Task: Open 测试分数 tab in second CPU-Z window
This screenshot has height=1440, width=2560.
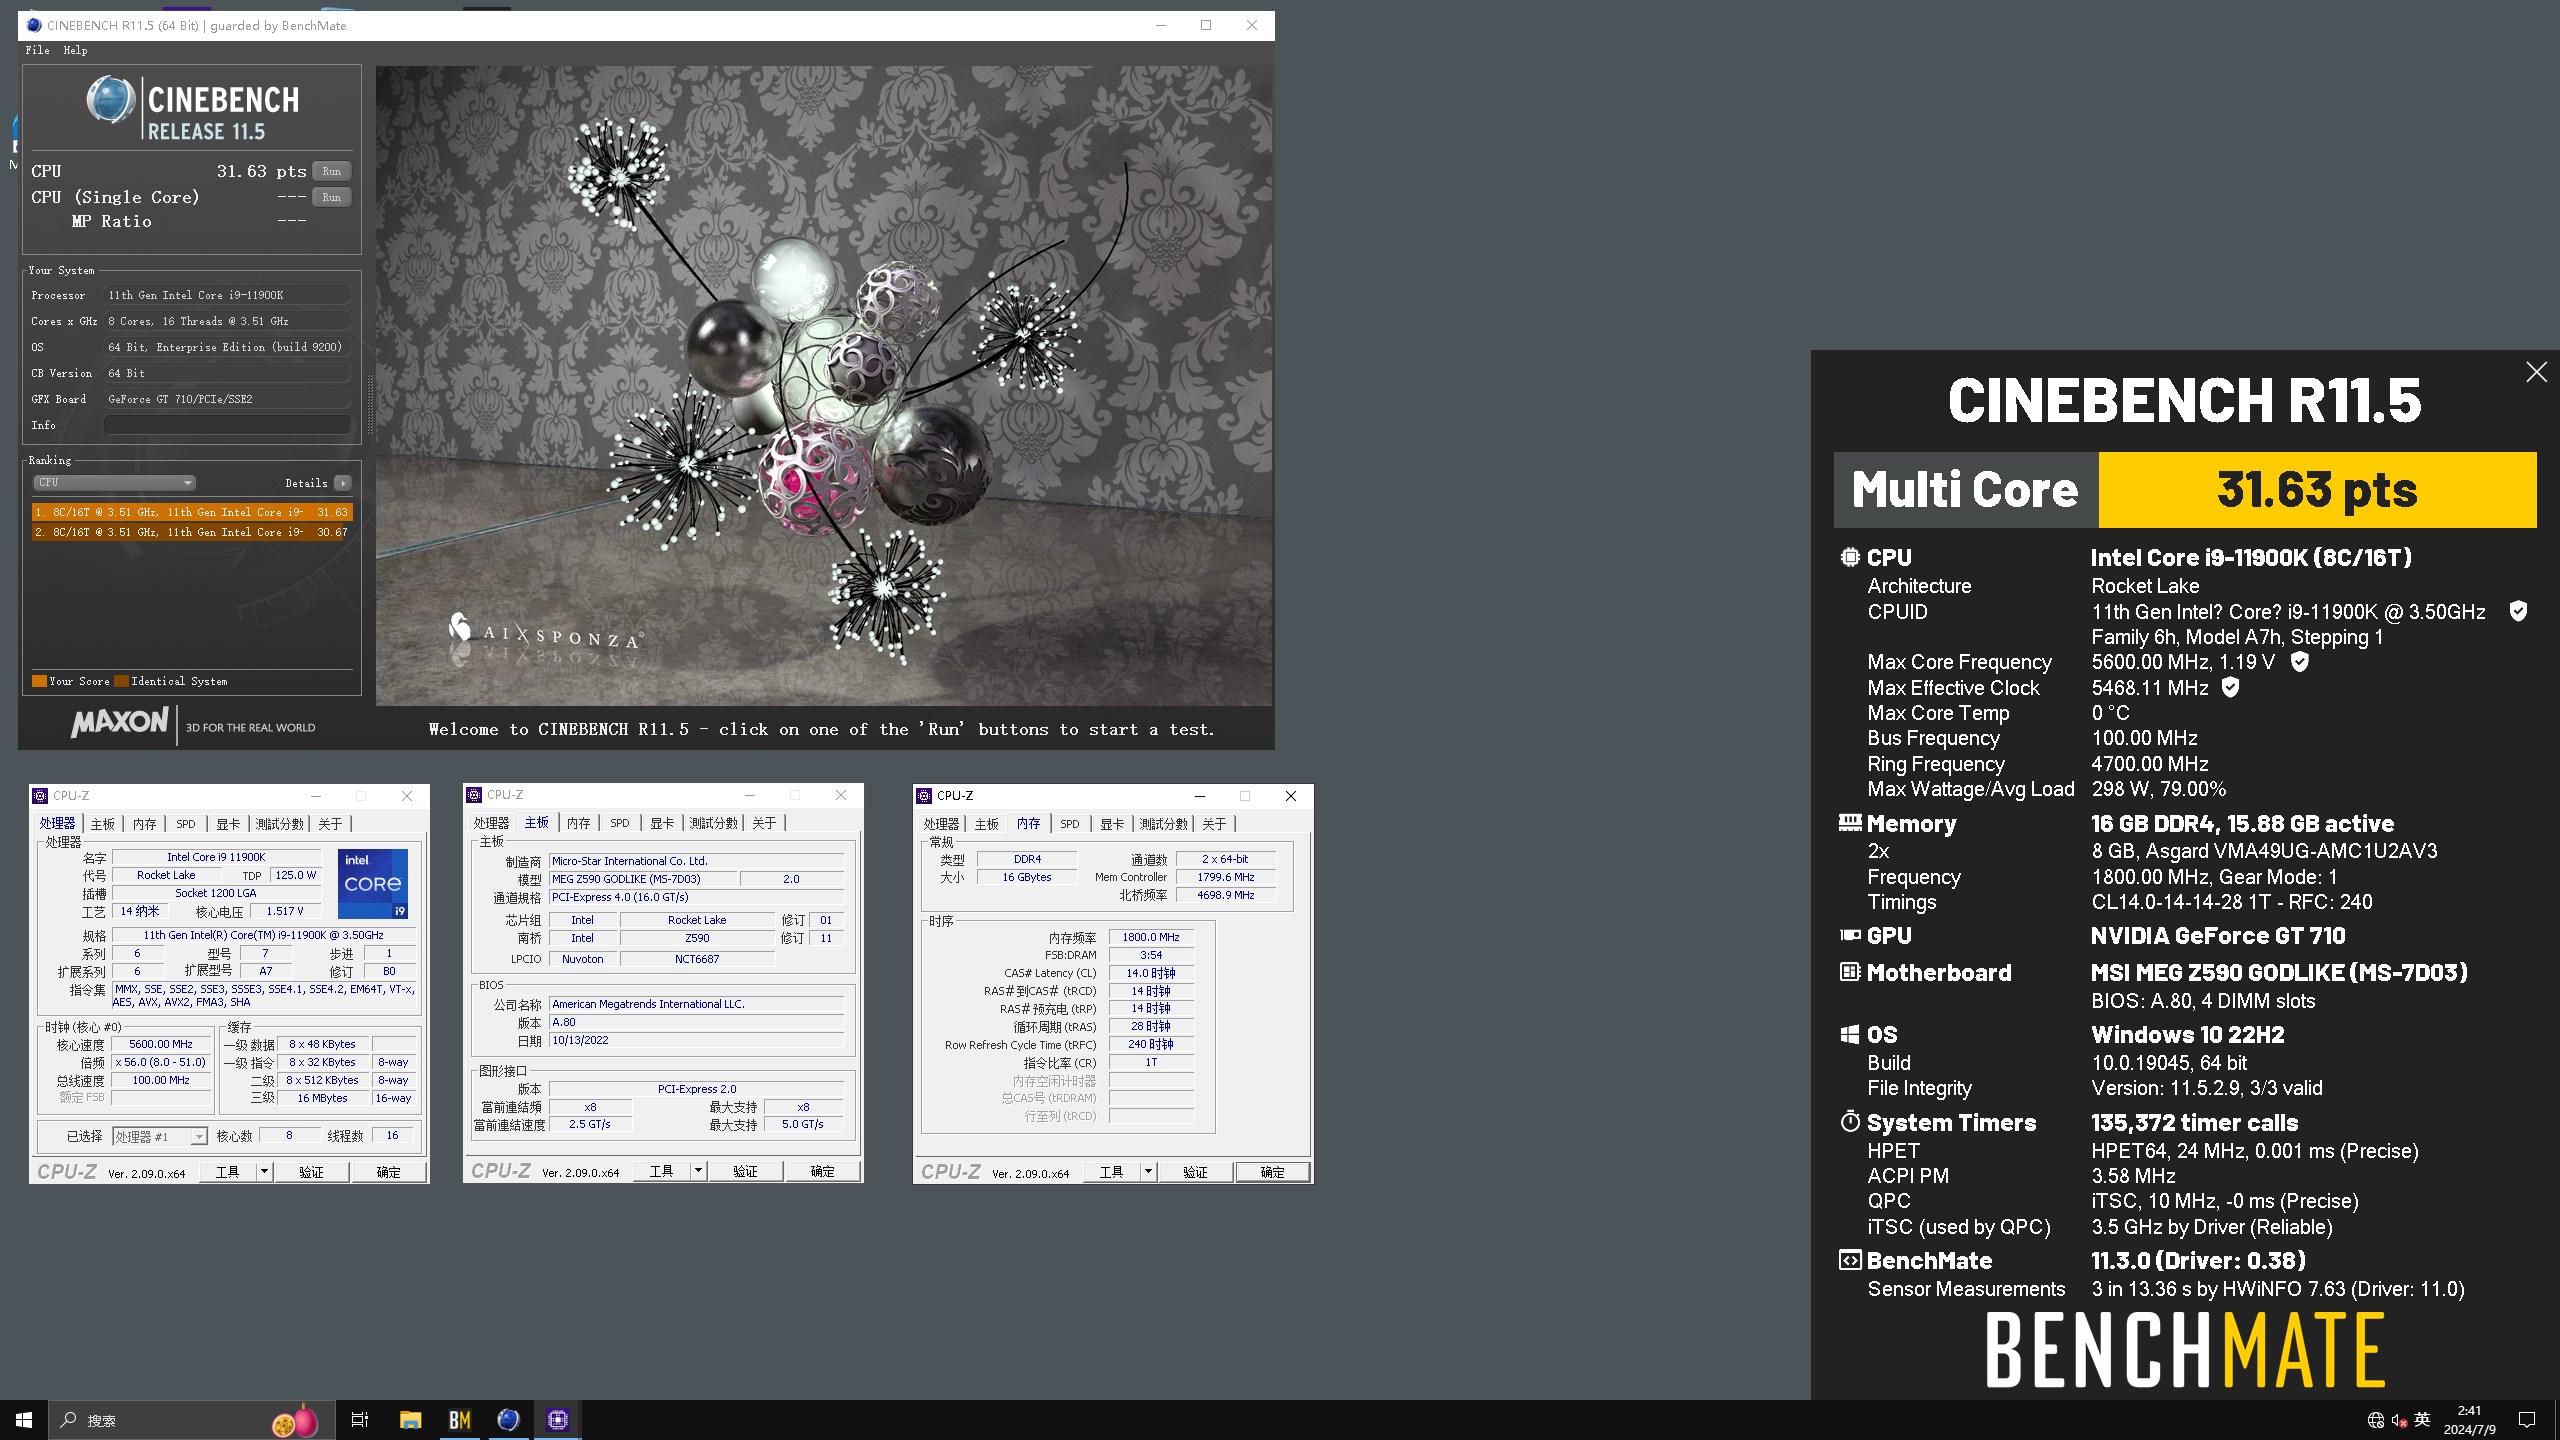Action: point(713,823)
